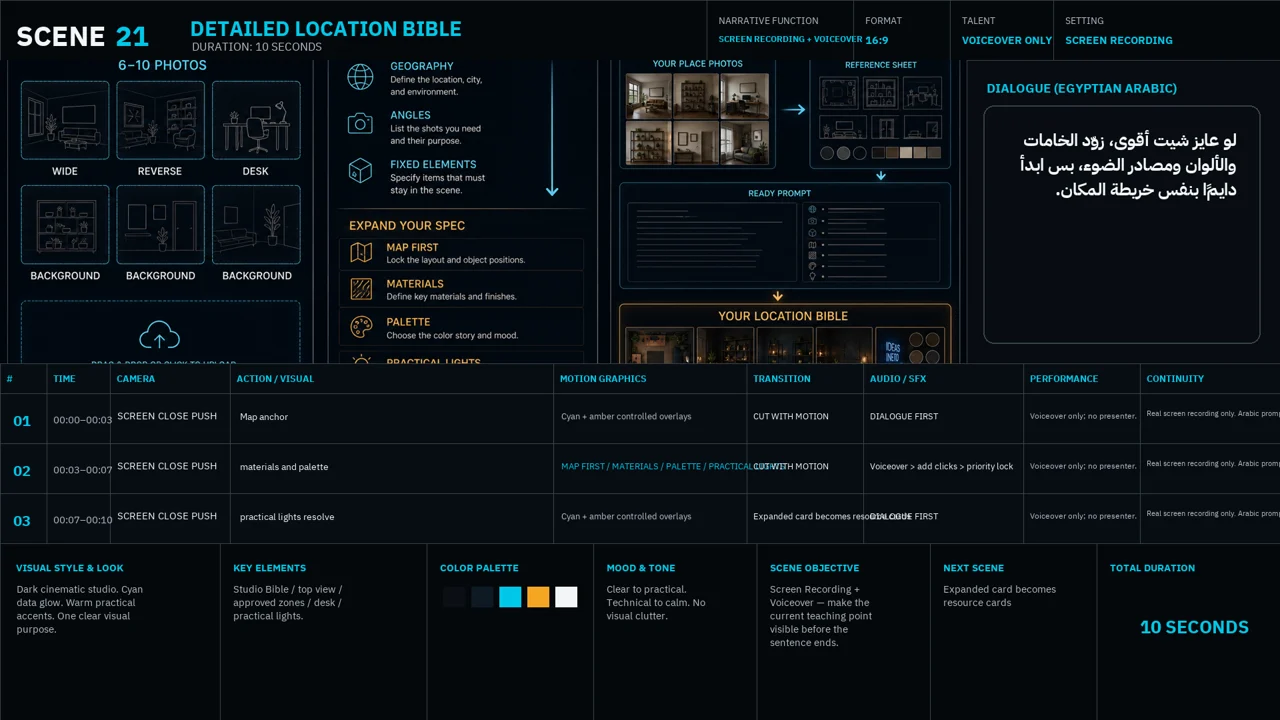Expand the Map First spec row

(x=461, y=253)
